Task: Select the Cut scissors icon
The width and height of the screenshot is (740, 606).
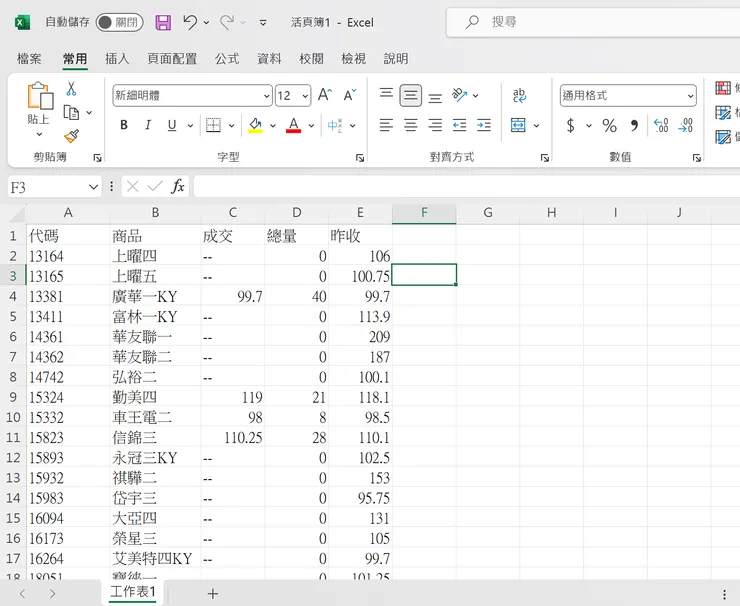Action: pyautogui.click(x=71, y=89)
